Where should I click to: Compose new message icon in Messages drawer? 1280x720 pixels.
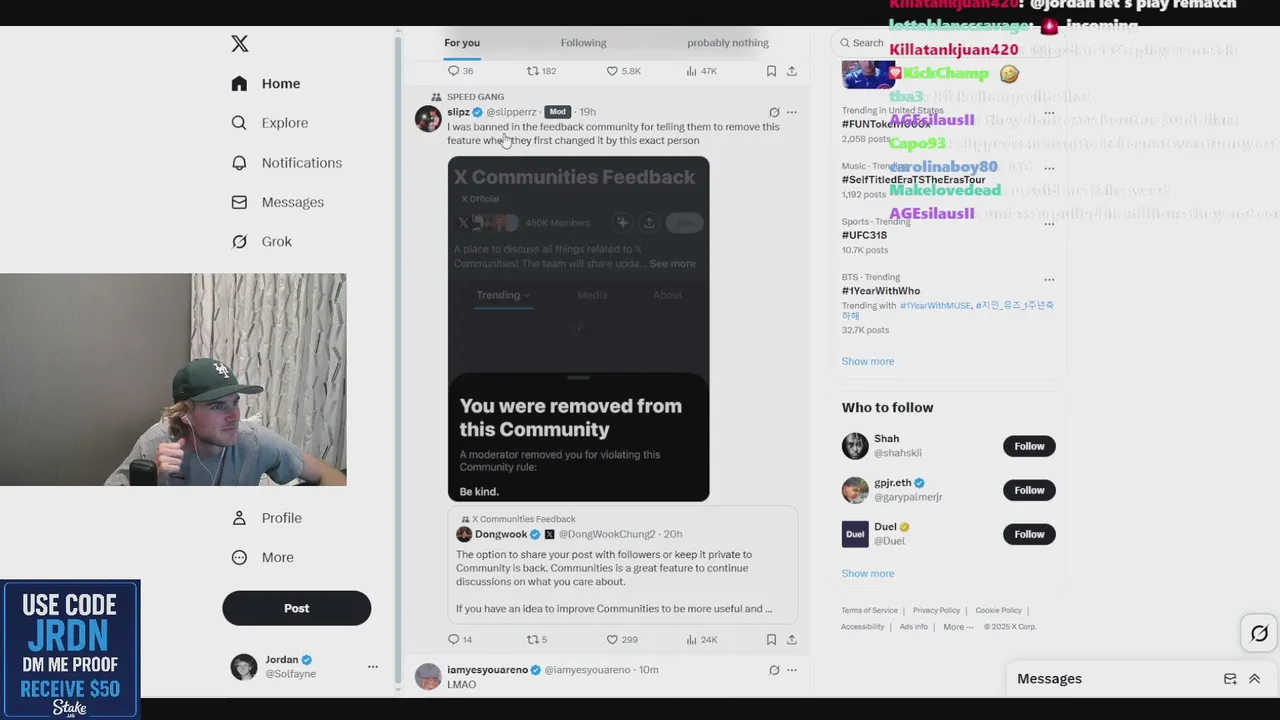[x=1230, y=679]
